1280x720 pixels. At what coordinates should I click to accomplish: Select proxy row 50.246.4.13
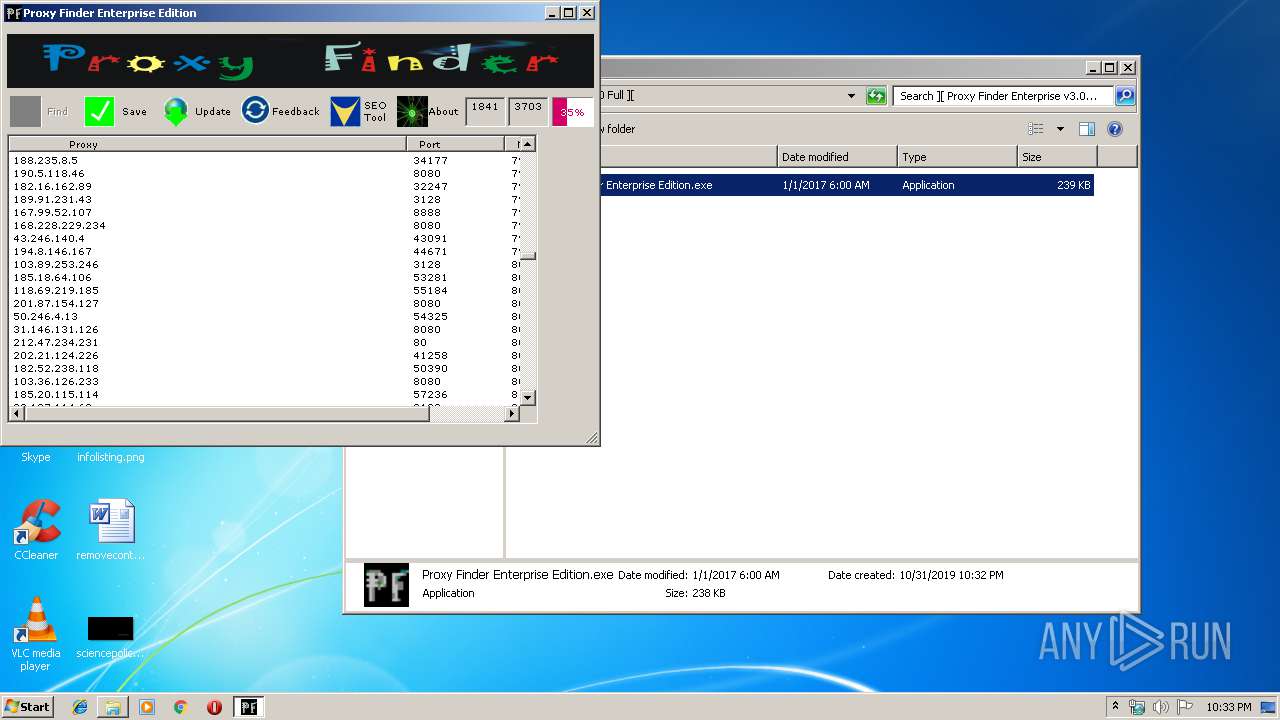pos(264,316)
